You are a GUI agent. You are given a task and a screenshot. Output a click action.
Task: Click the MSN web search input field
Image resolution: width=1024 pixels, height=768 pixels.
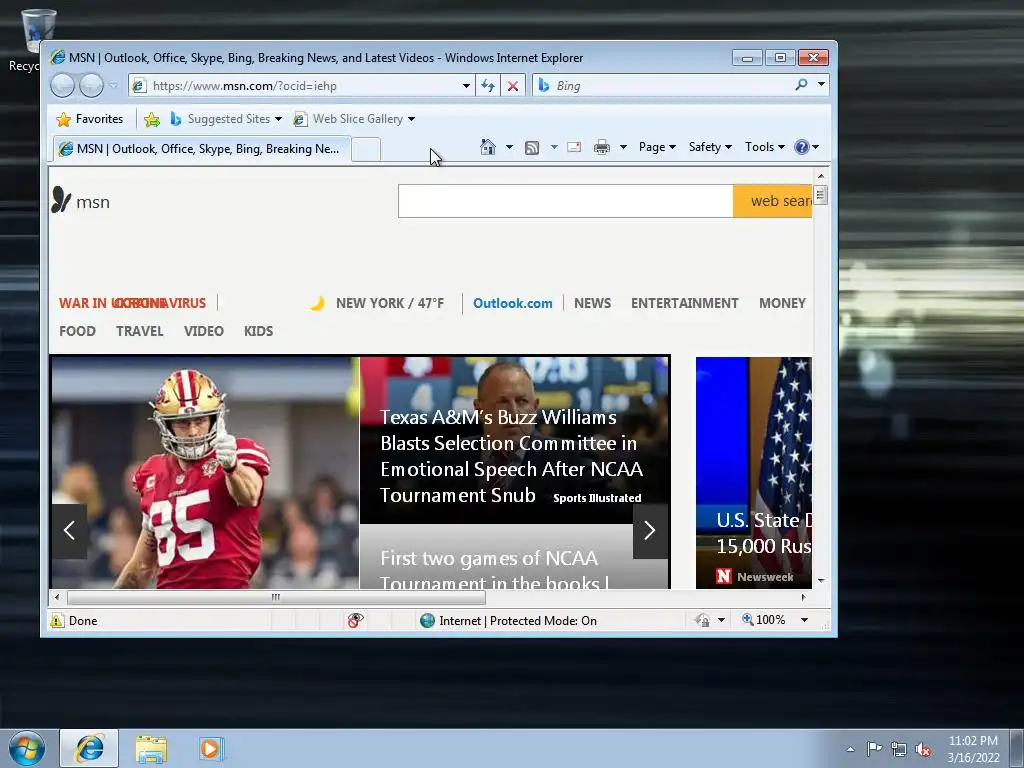tap(566, 200)
